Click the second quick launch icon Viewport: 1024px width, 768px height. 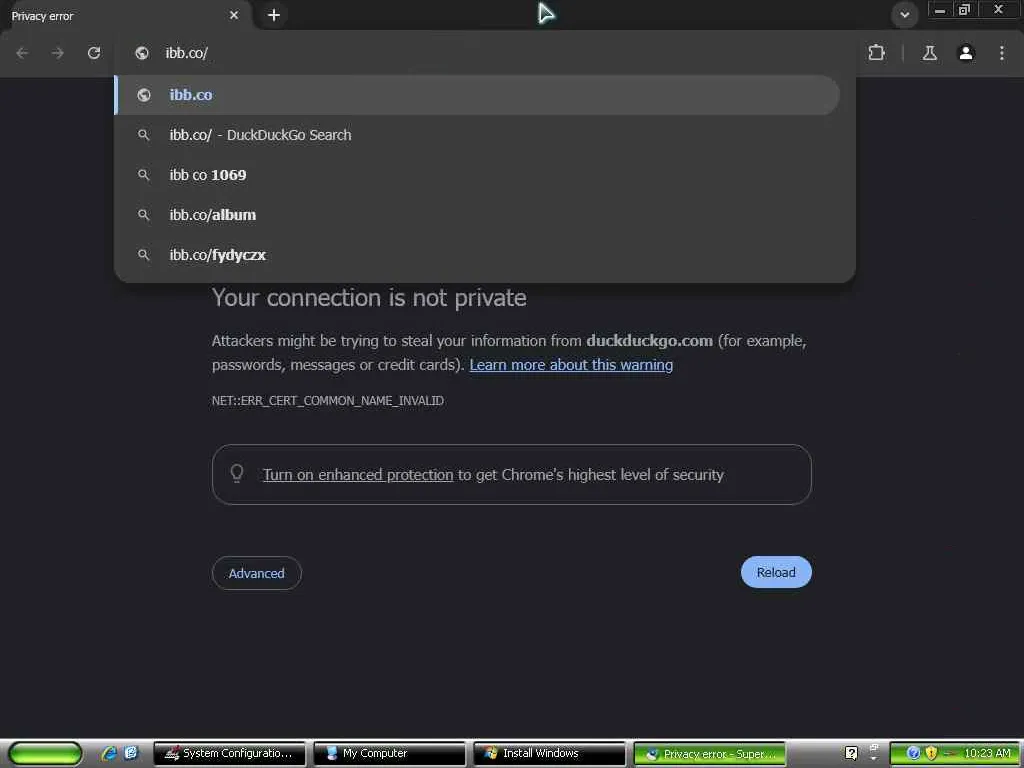(131, 753)
